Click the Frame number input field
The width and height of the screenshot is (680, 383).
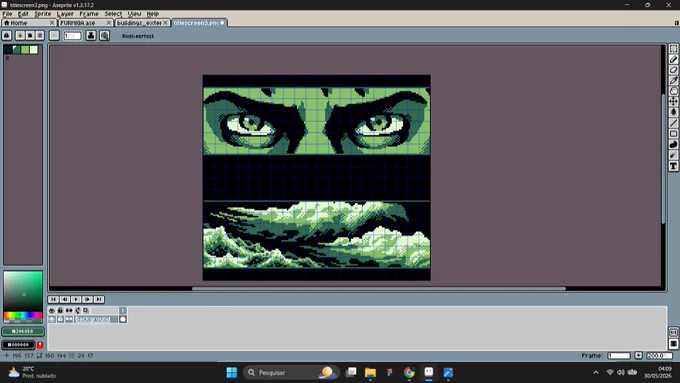click(x=619, y=356)
